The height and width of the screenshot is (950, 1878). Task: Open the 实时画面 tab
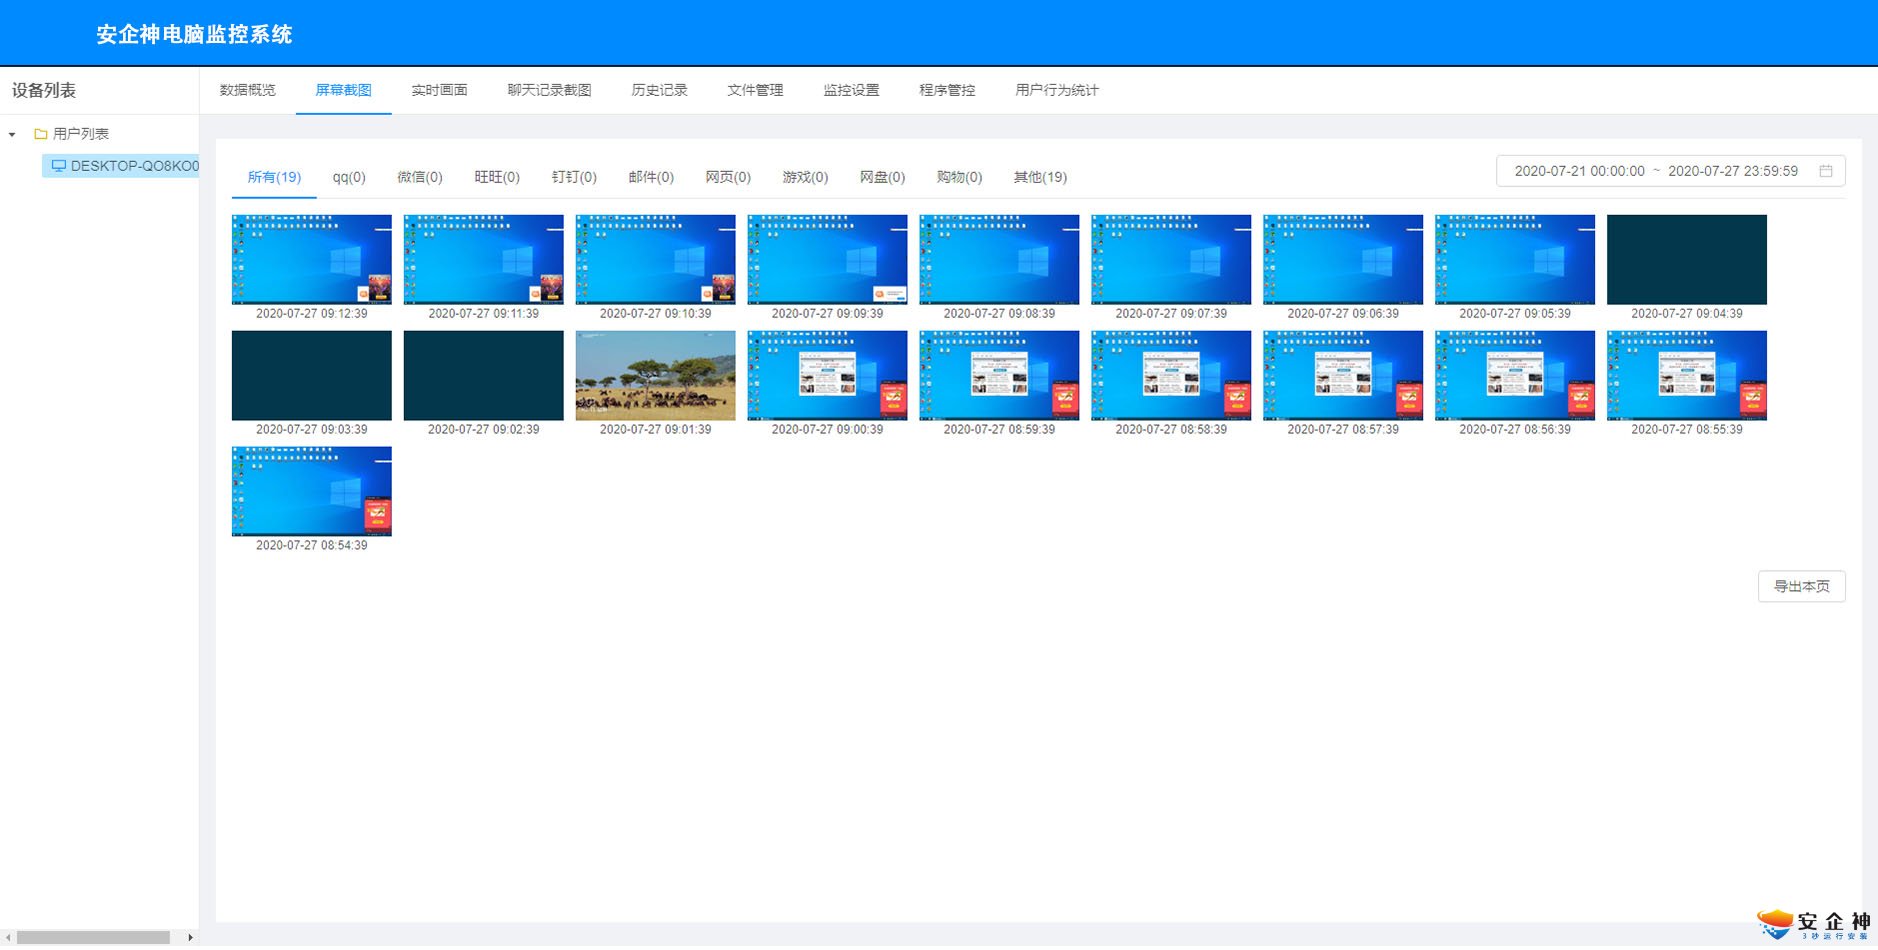pos(439,90)
